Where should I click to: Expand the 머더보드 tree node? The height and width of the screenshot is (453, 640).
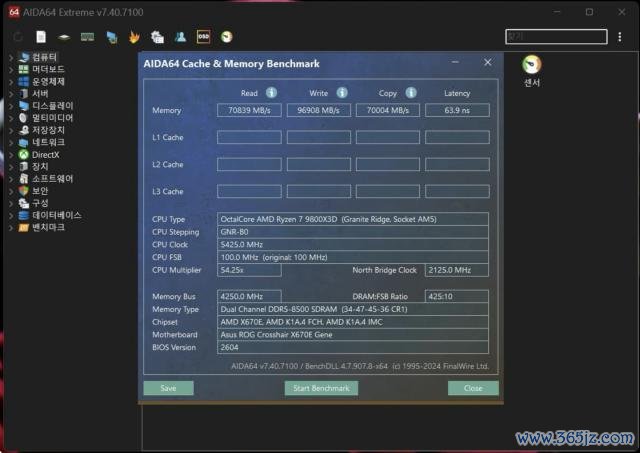click(x=11, y=69)
